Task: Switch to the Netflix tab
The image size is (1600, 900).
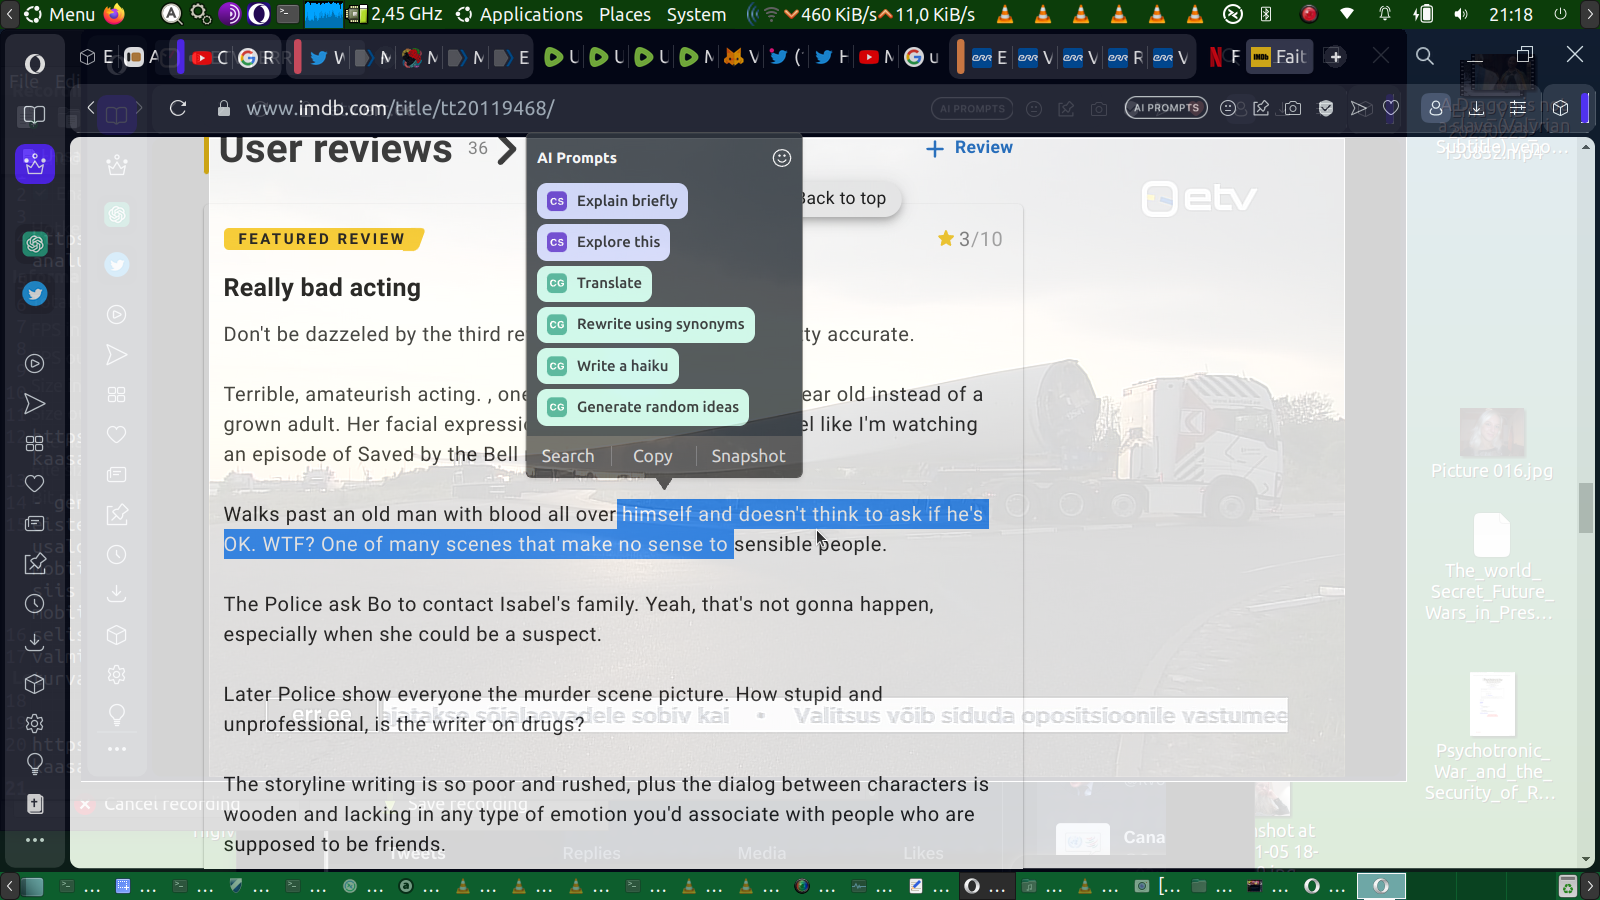Action: pos(1224,57)
